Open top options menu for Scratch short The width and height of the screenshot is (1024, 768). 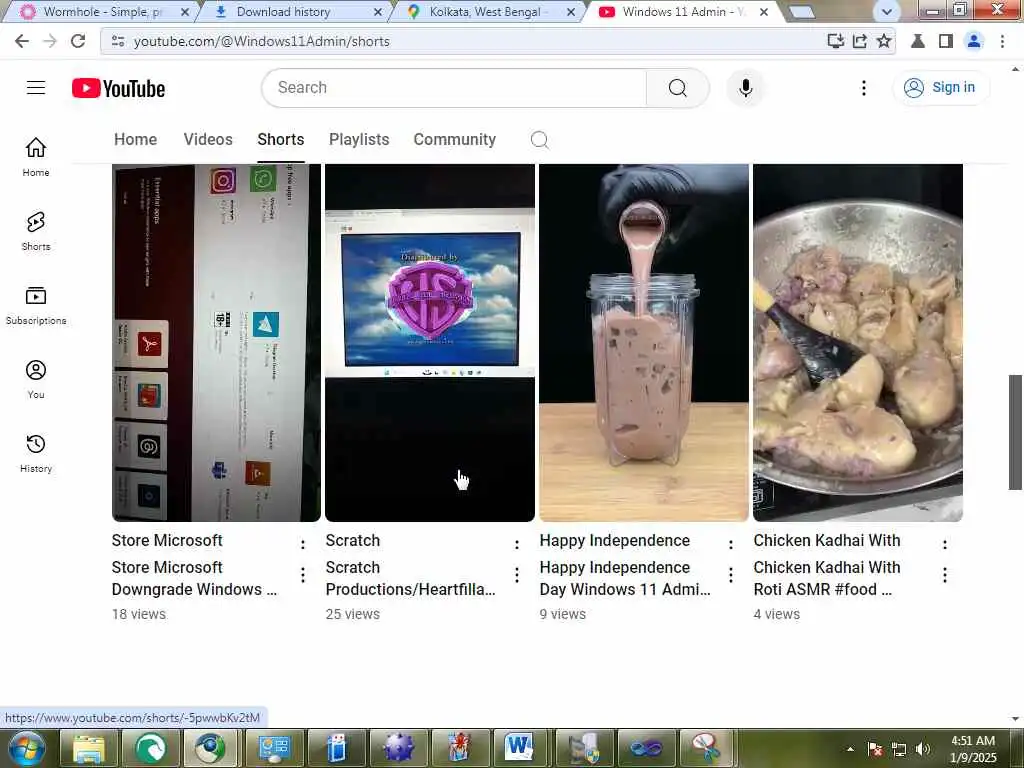(x=517, y=544)
